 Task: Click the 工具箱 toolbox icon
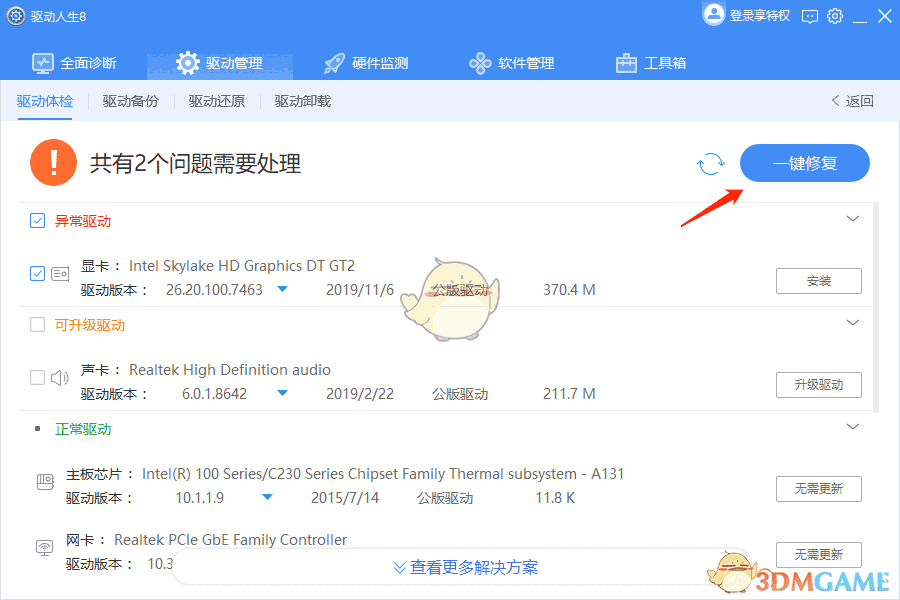point(626,63)
